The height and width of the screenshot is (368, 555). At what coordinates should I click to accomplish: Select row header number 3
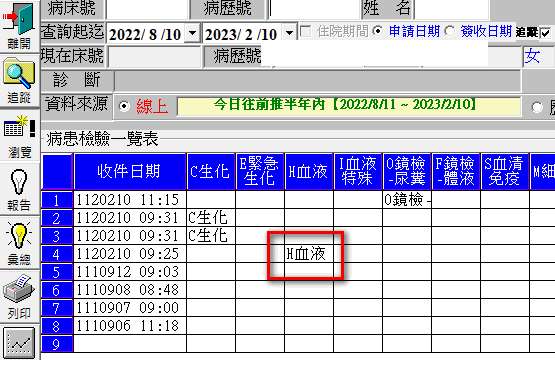tap(57, 236)
